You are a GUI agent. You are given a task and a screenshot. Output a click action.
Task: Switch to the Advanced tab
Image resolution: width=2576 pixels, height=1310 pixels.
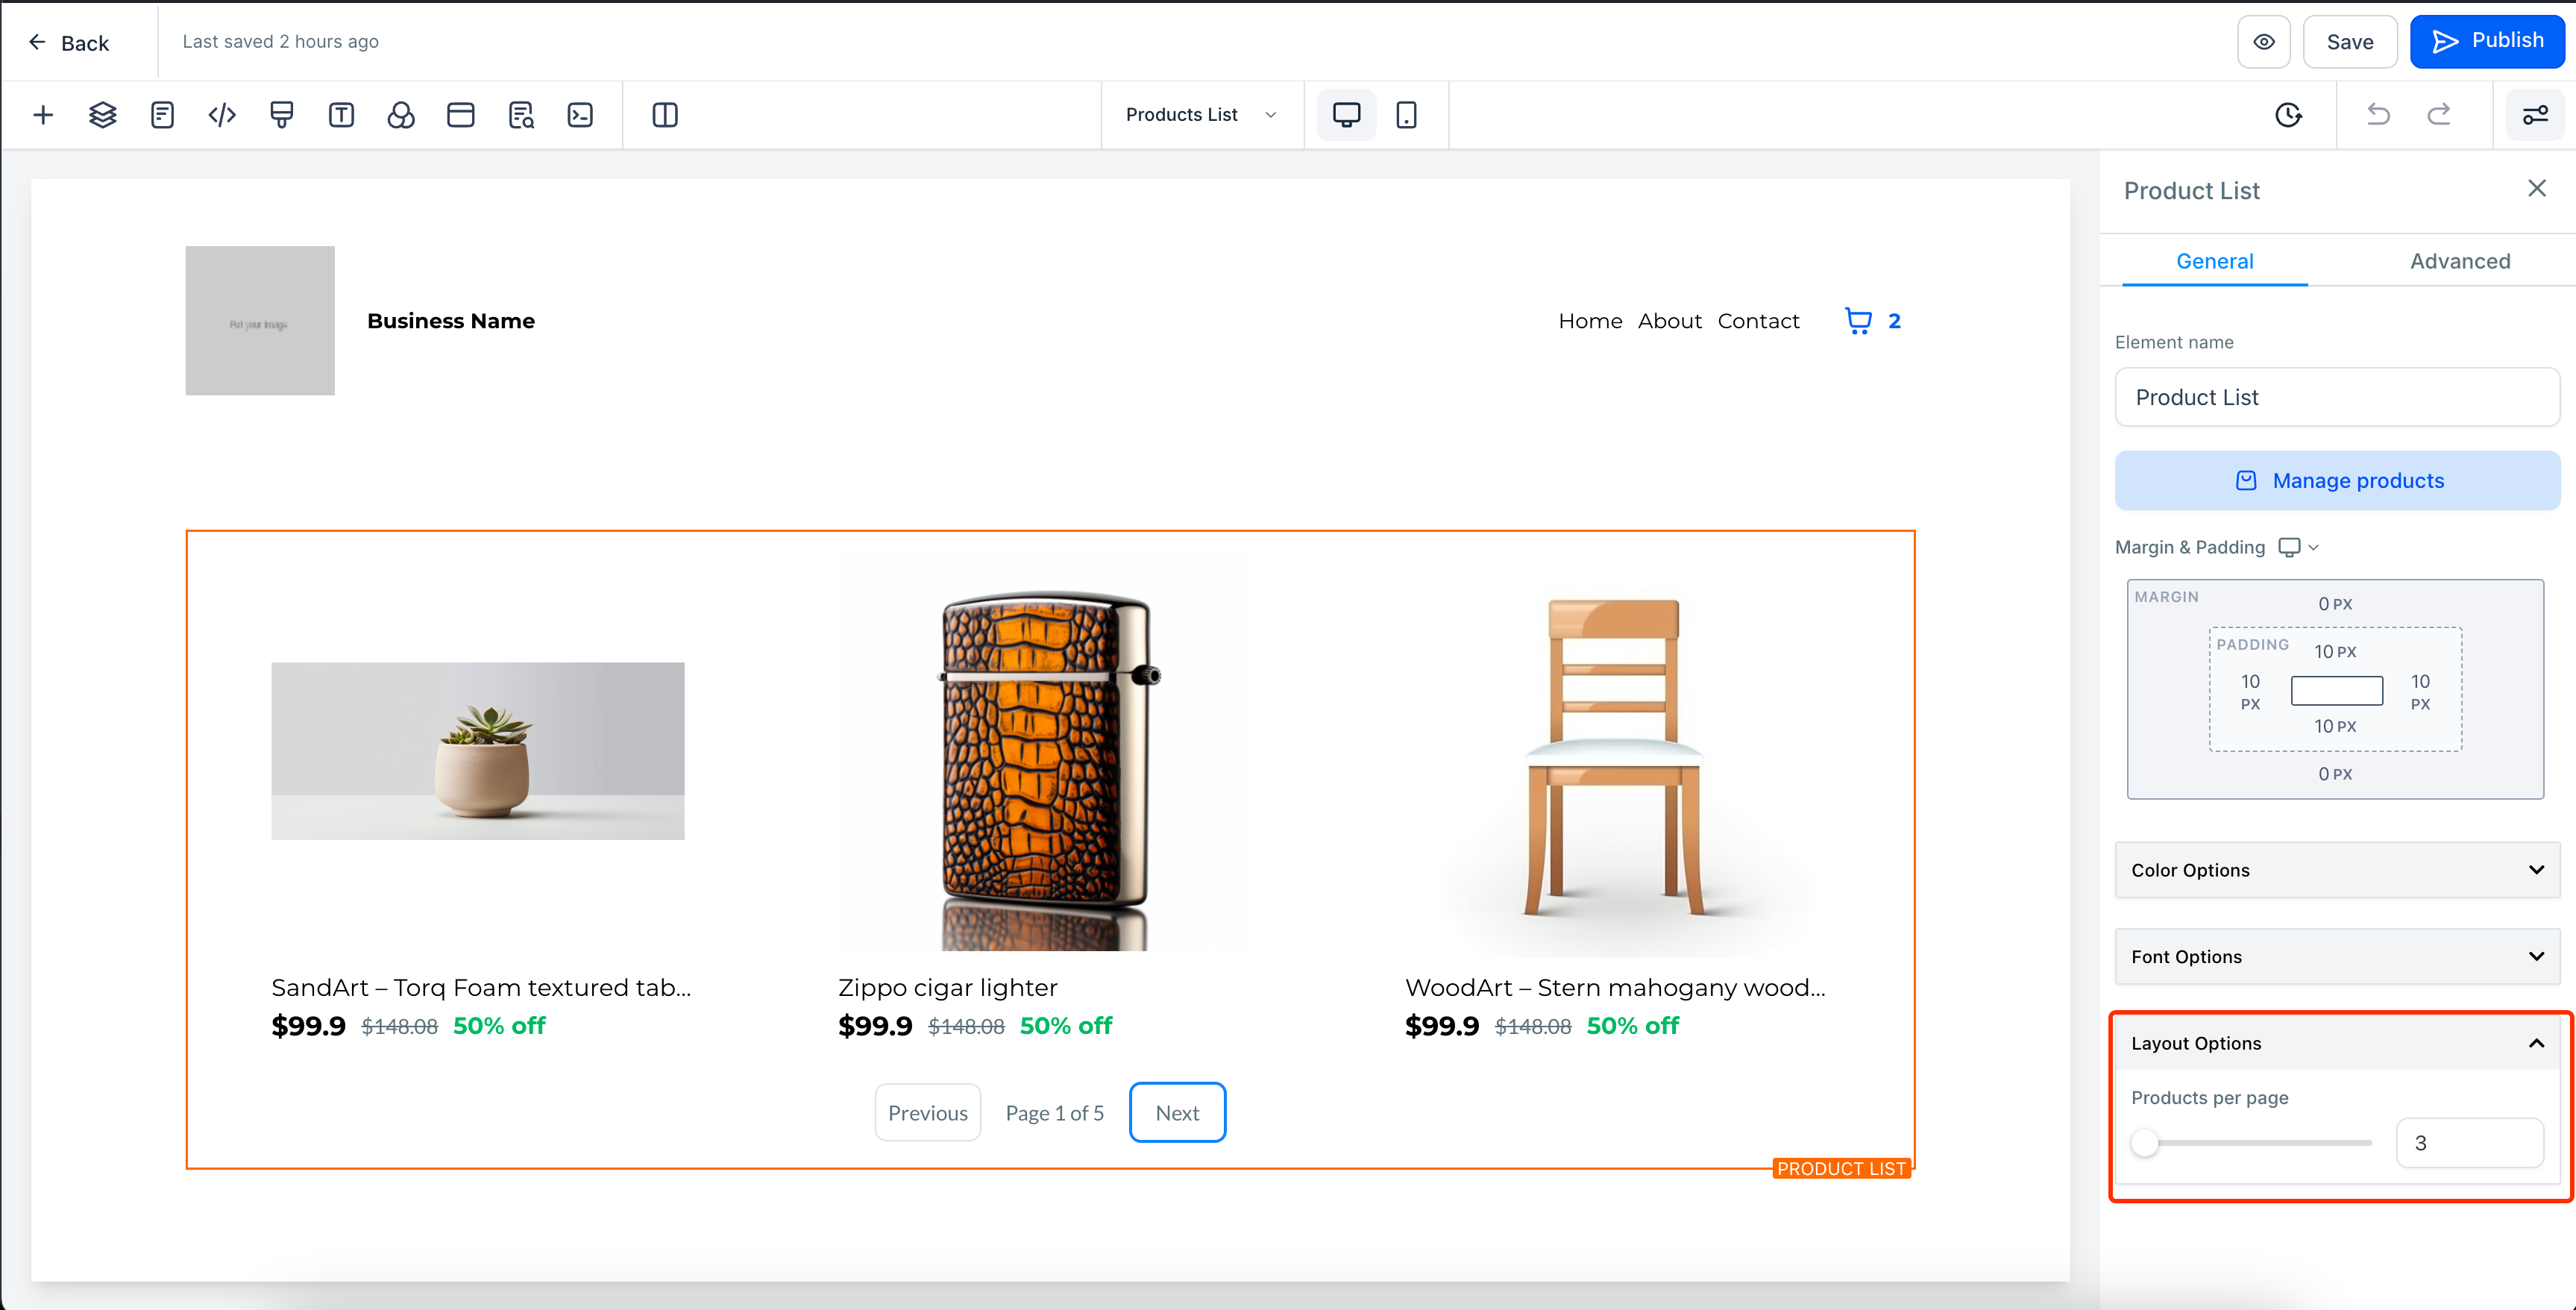[2459, 261]
